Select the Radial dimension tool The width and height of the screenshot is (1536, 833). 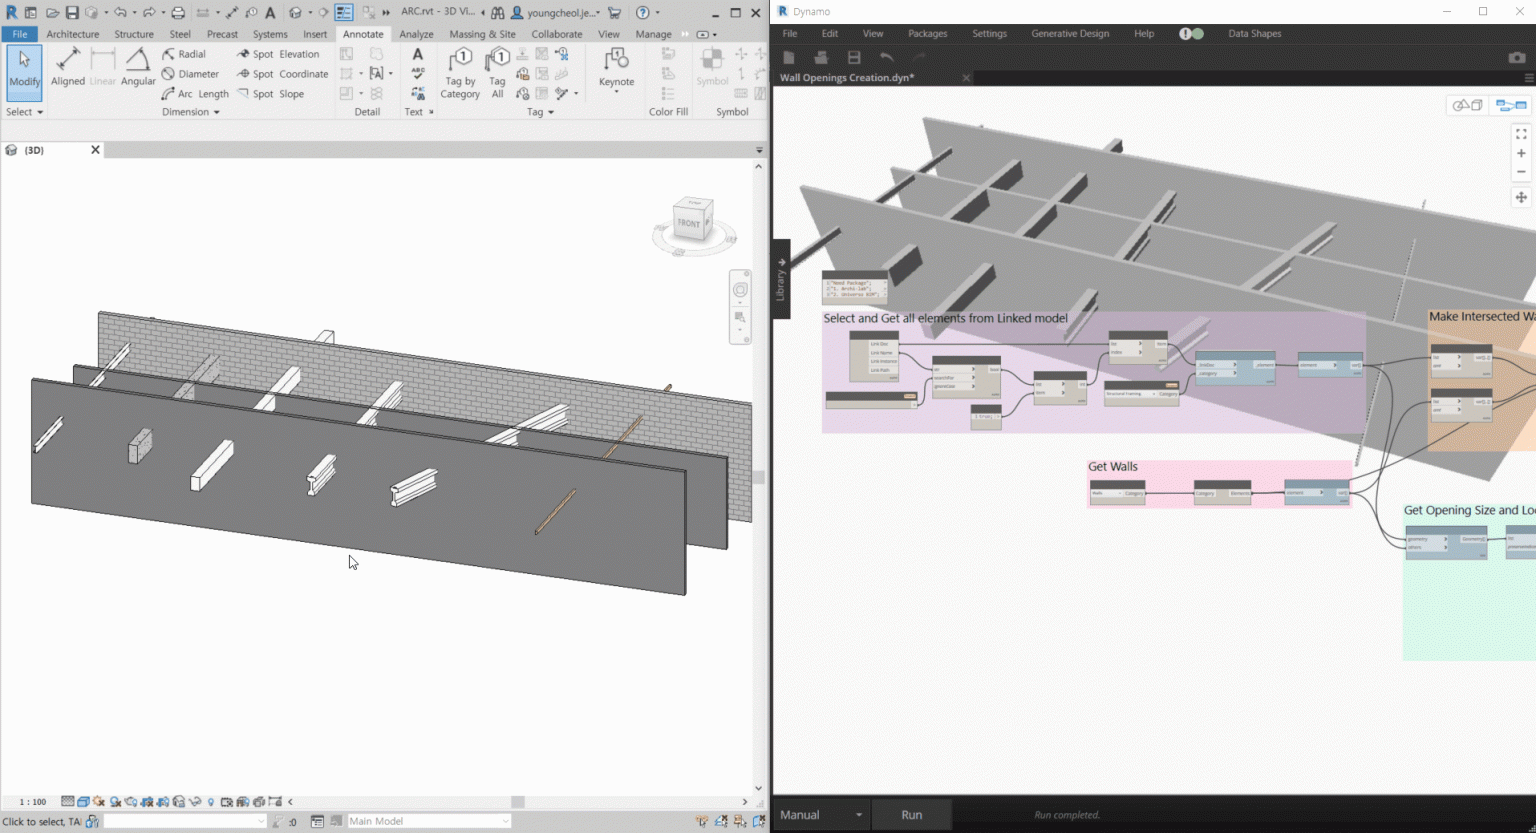coord(185,54)
